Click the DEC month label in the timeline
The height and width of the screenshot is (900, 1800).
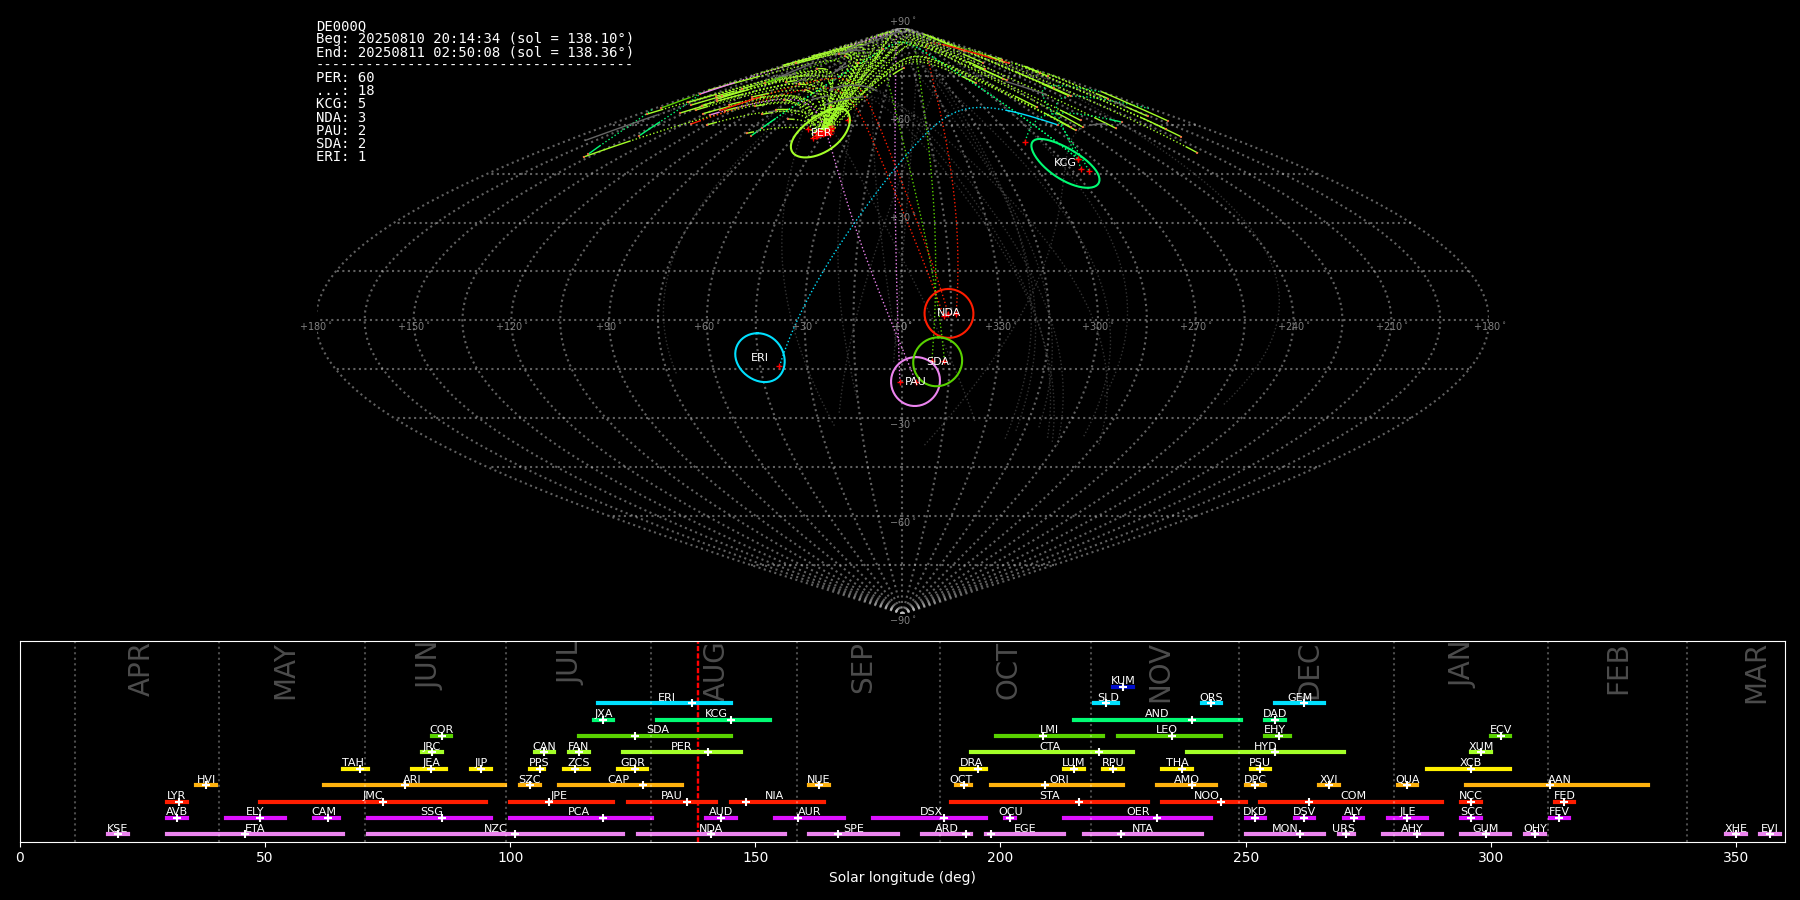pos(1309,671)
